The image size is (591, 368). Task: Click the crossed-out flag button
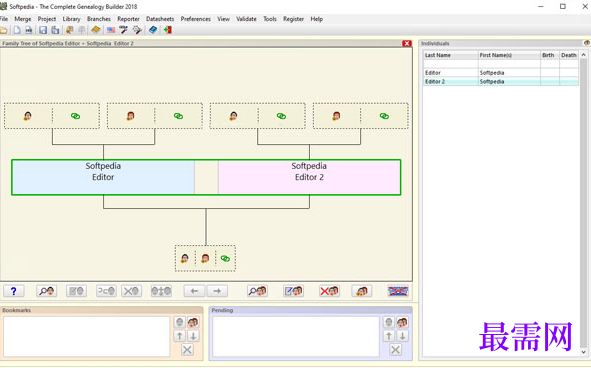coord(398,291)
